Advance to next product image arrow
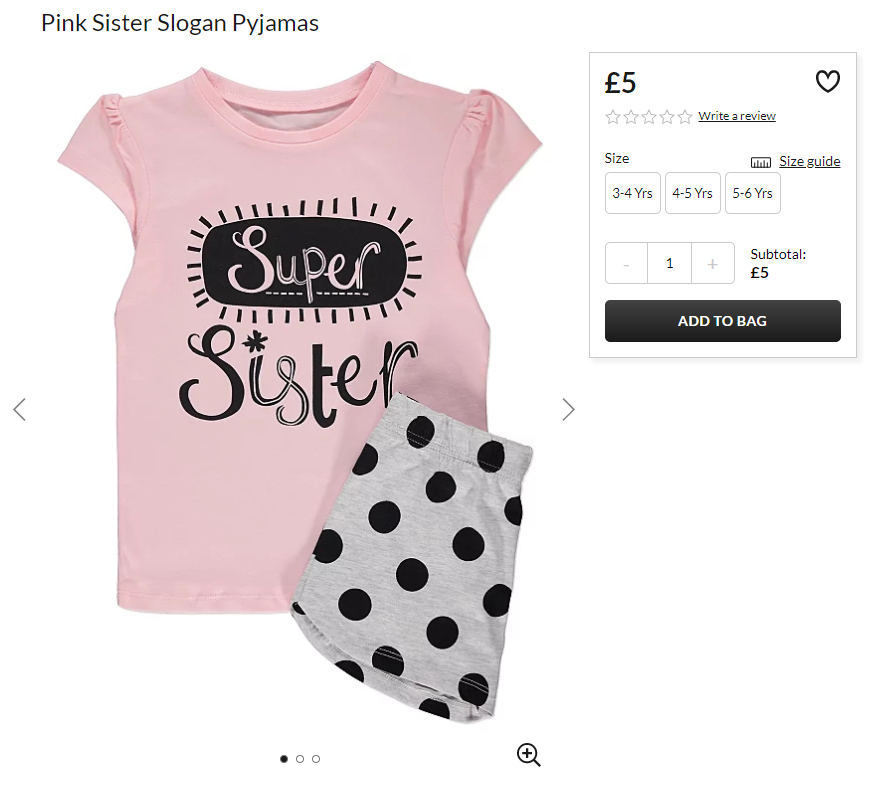Viewport: 883px width, 785px height. (x=568, y=409)
